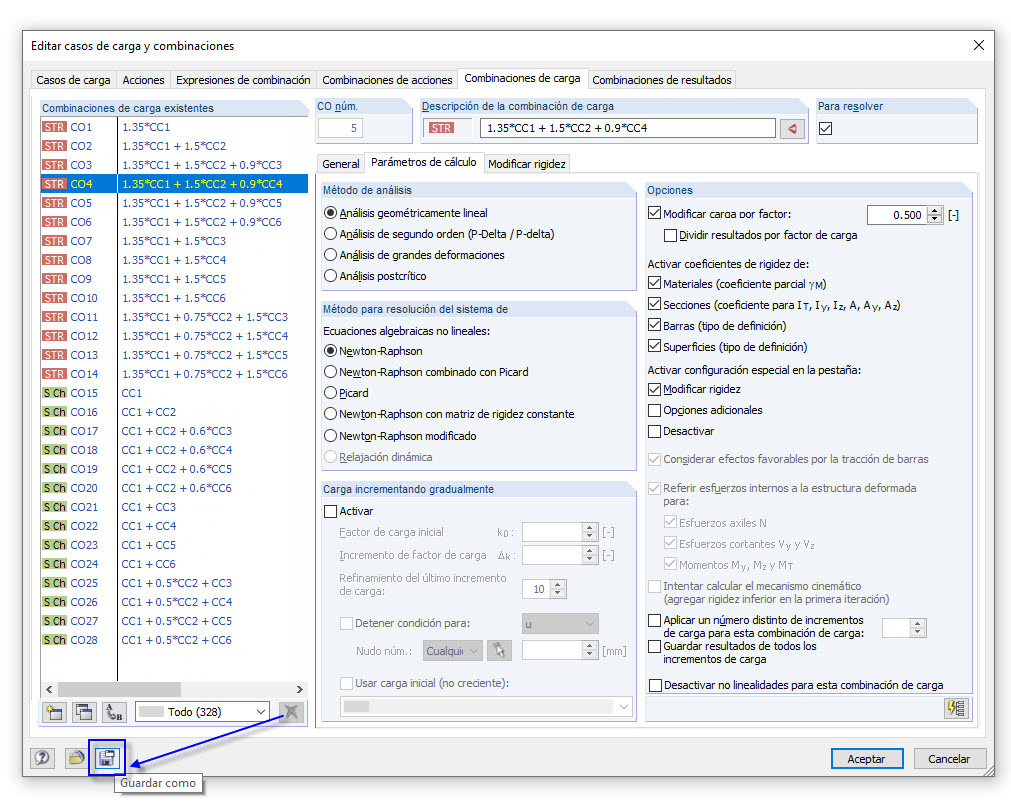
Task: Rename the load combination with A-B tool
Action: 114,712
